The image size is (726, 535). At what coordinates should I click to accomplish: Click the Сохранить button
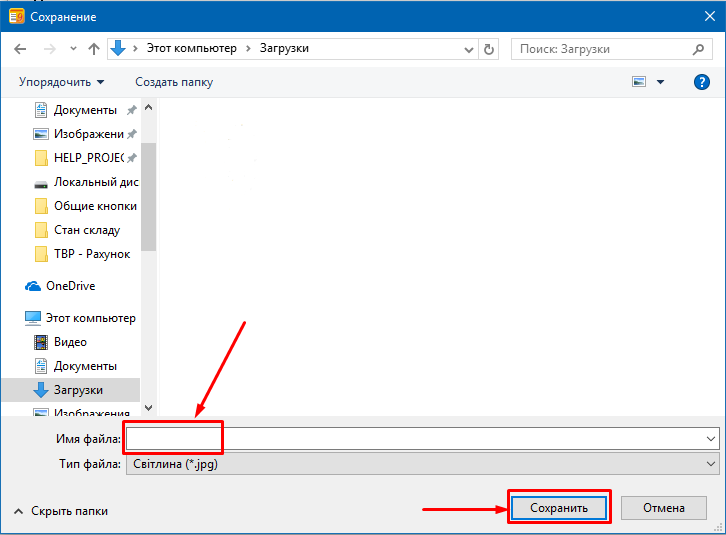coord(559,508)
